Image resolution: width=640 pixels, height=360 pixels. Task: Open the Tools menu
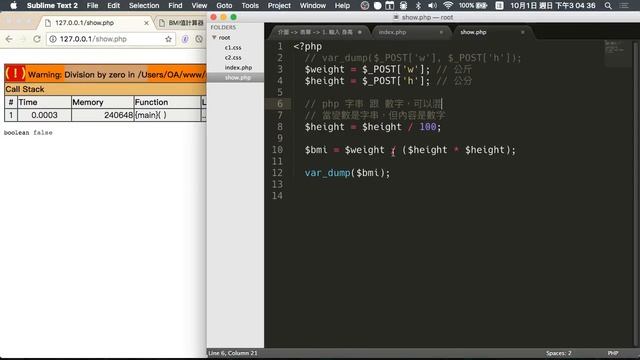pos(250,5)
